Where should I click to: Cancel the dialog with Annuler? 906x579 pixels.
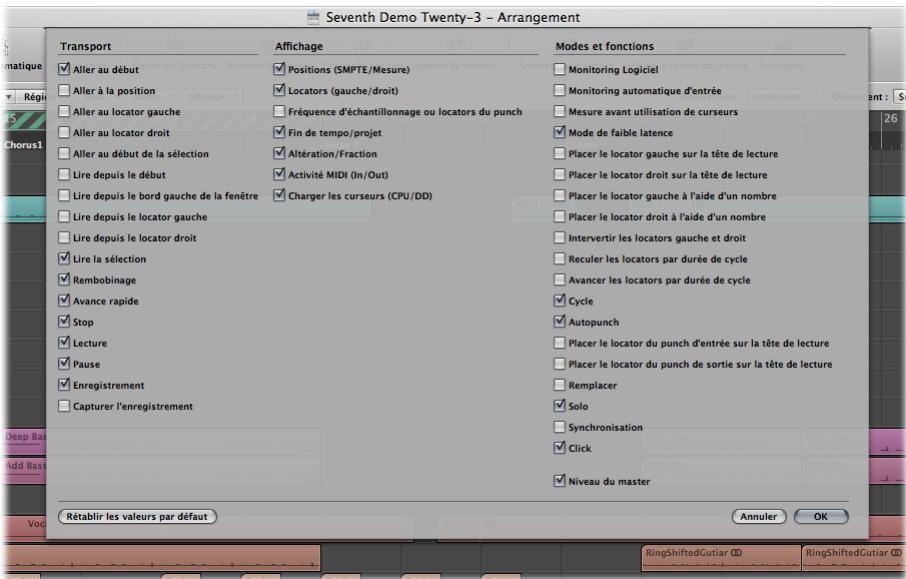[759, 517]
